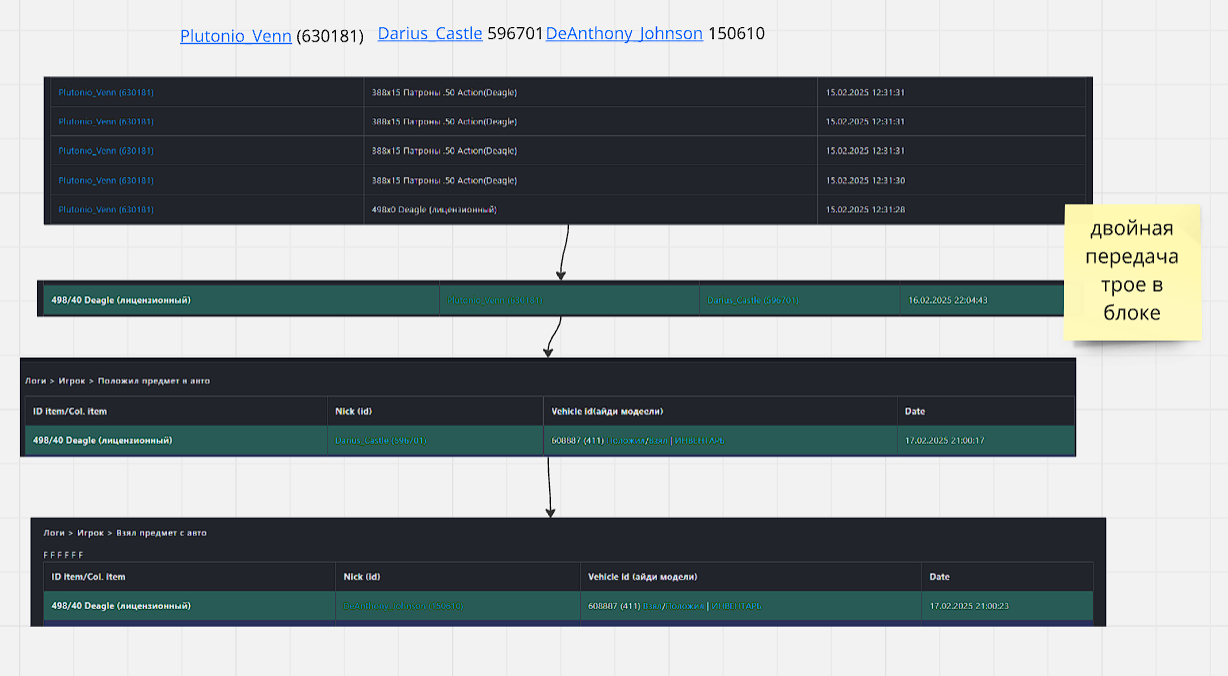Click Plutonio_Venn nick in the 12:31:28 row
Image resolution: width=1228 pixels, height=676 pixels.
point(106,210)
